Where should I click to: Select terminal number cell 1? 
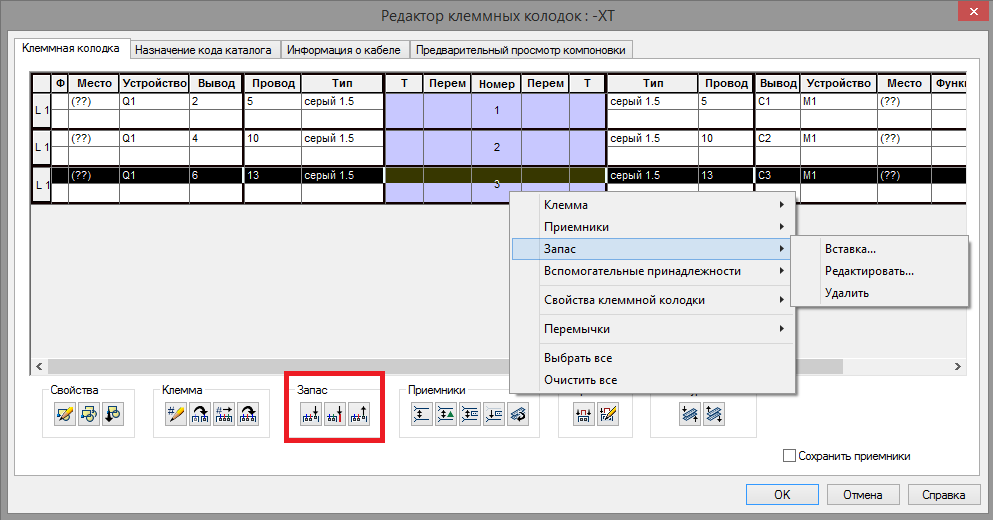coord(496,110)
